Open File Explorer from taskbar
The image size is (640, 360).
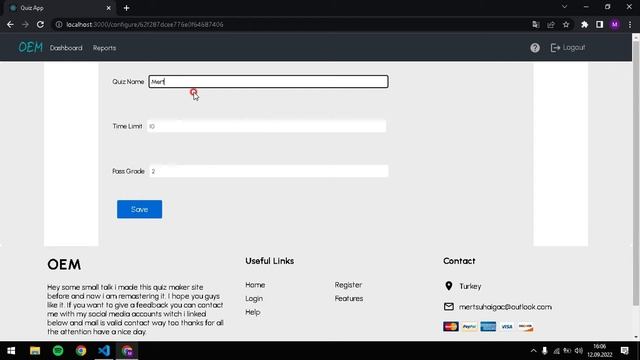(35, 351)
